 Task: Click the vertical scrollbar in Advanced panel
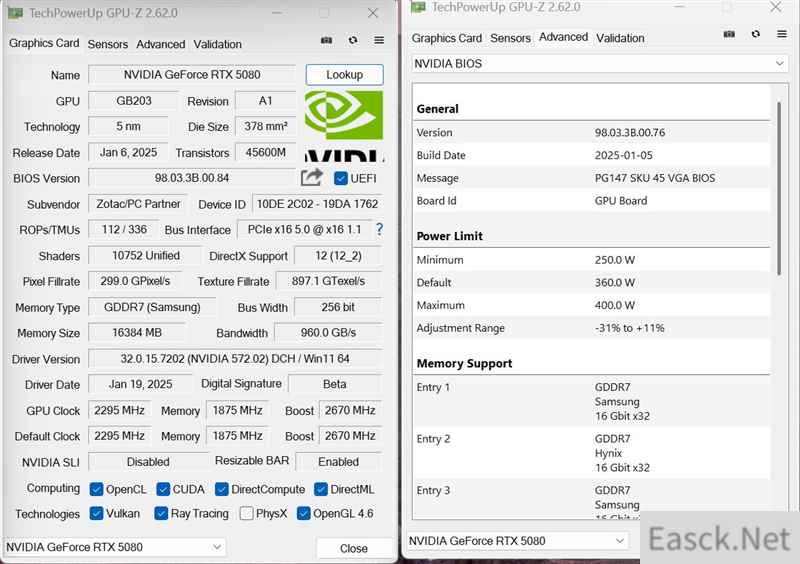click(x=779, y=189)
